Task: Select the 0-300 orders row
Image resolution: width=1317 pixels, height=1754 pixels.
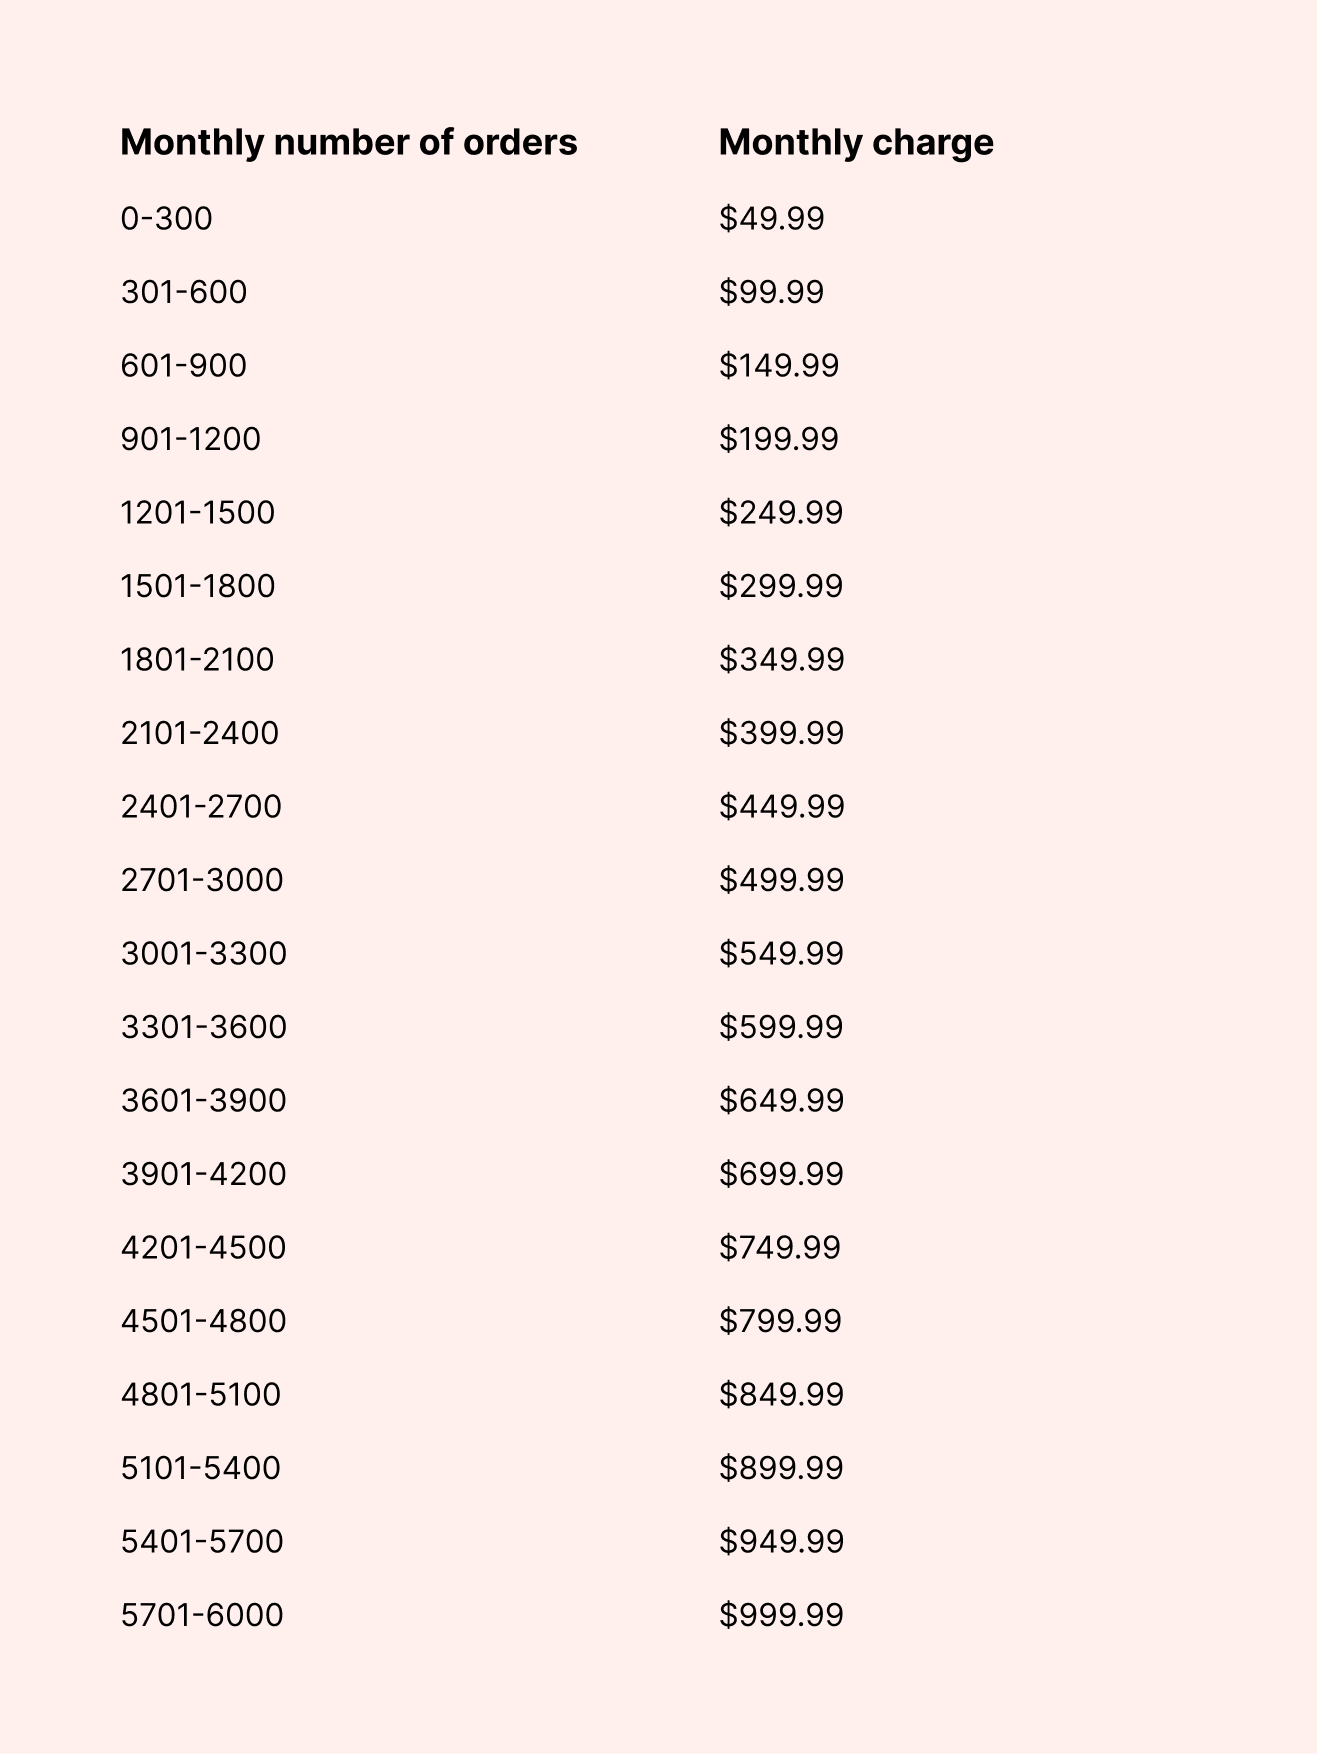Action: point(166,219)
